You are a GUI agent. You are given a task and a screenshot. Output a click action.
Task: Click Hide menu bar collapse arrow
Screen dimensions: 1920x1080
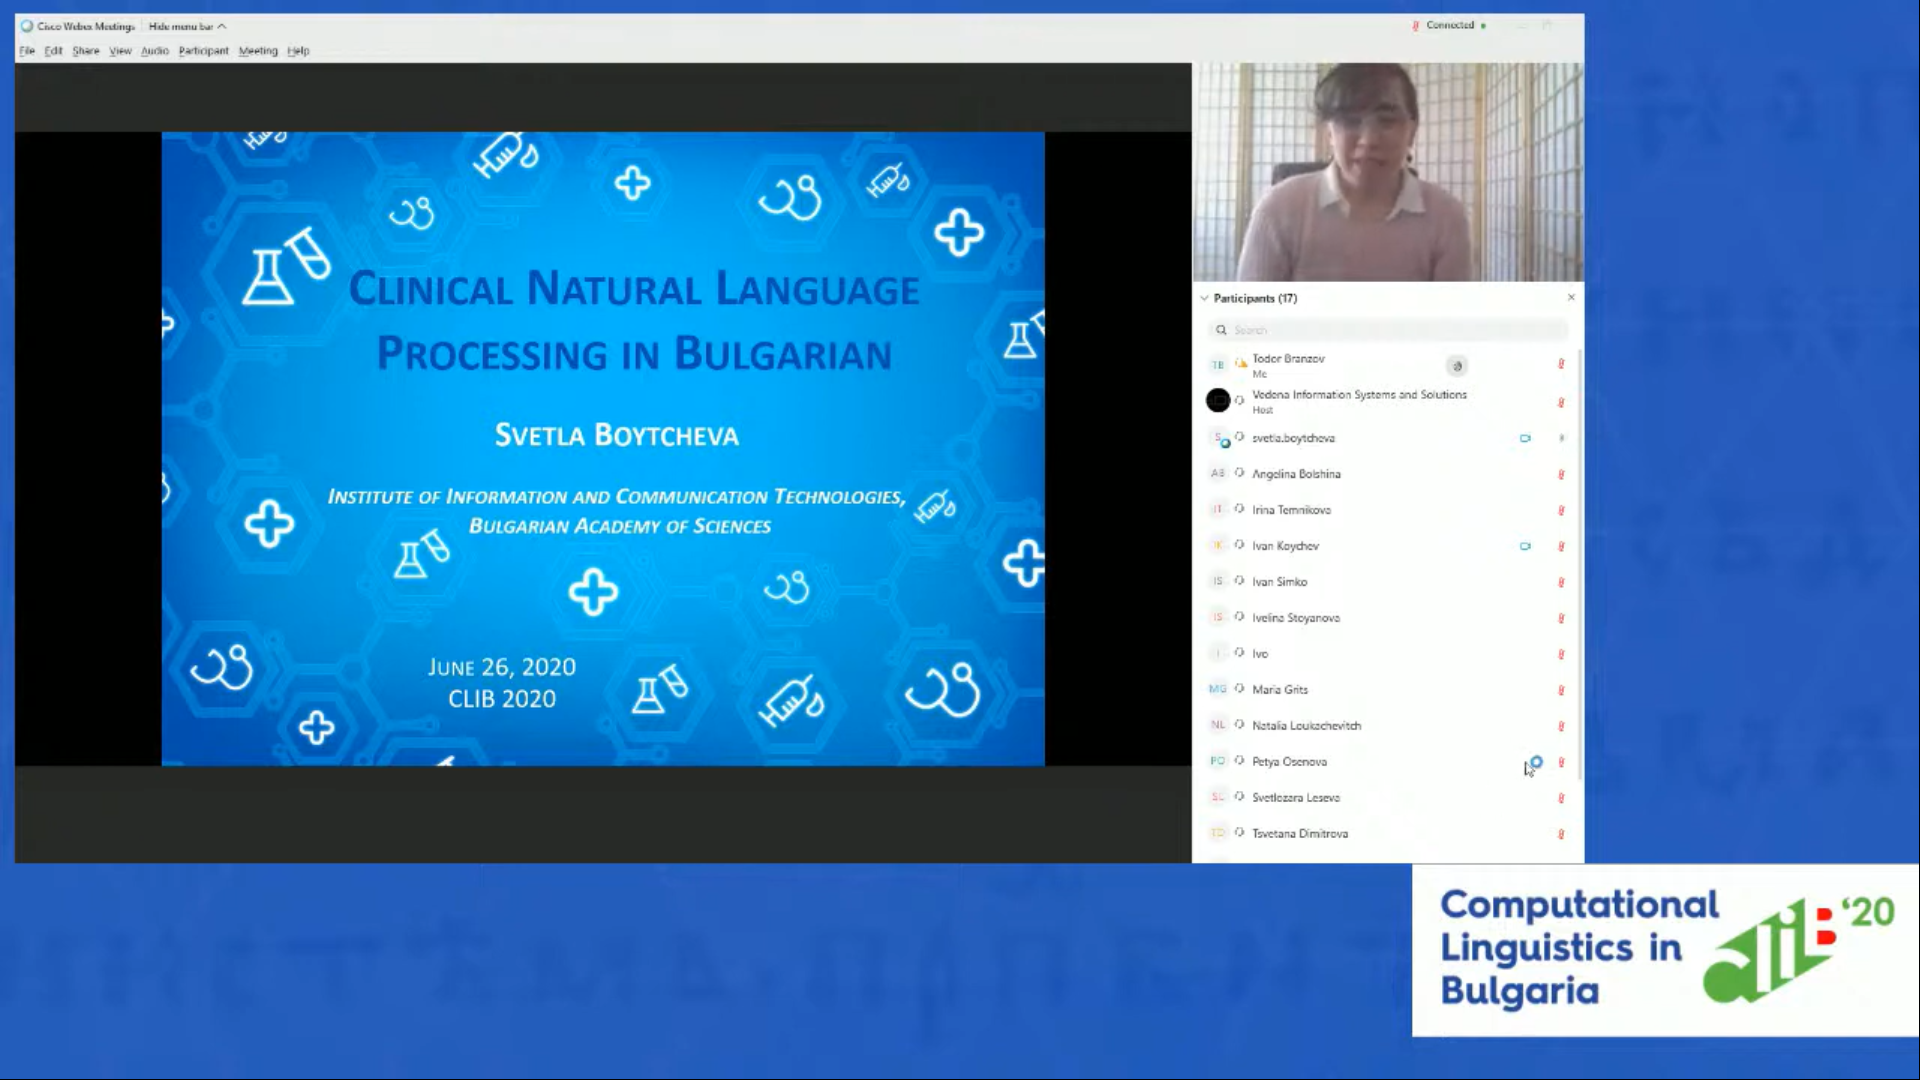(222, 26)
